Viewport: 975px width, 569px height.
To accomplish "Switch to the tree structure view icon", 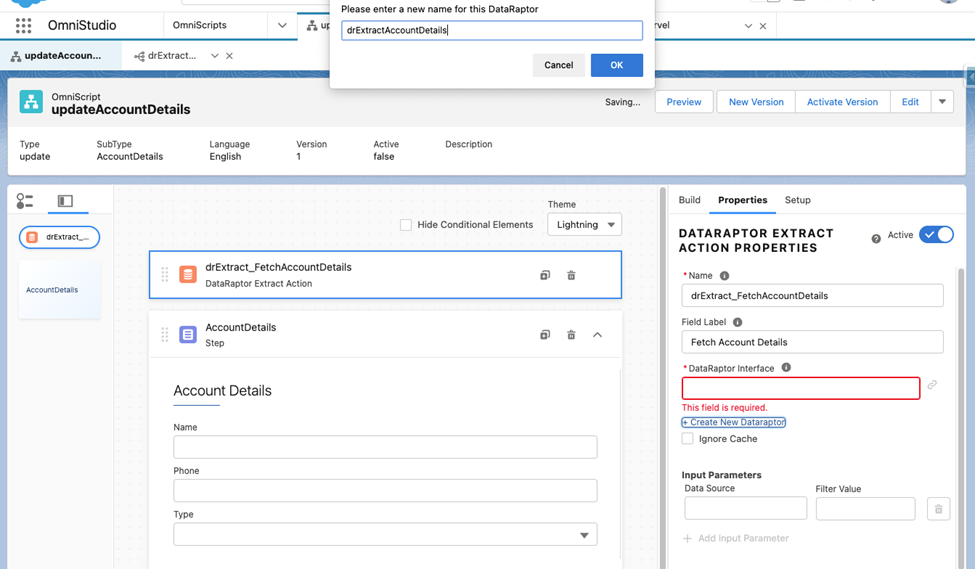I will pos(25,200).
